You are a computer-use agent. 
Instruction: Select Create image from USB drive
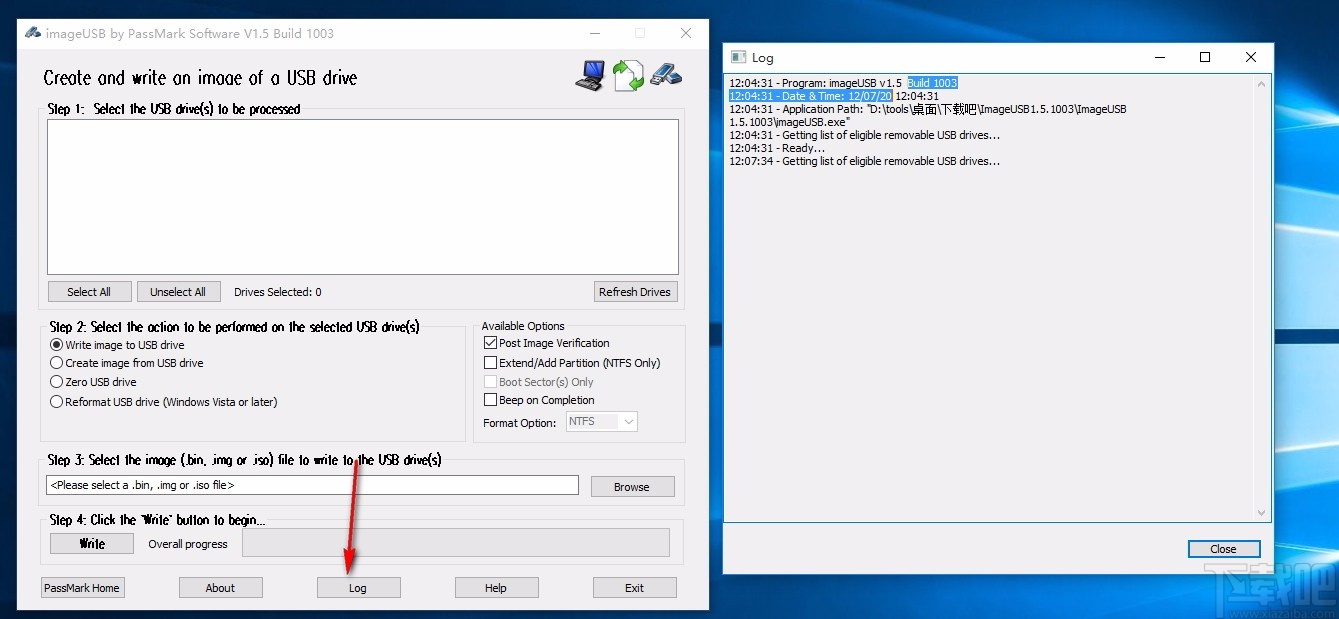(x=56, y=363)
